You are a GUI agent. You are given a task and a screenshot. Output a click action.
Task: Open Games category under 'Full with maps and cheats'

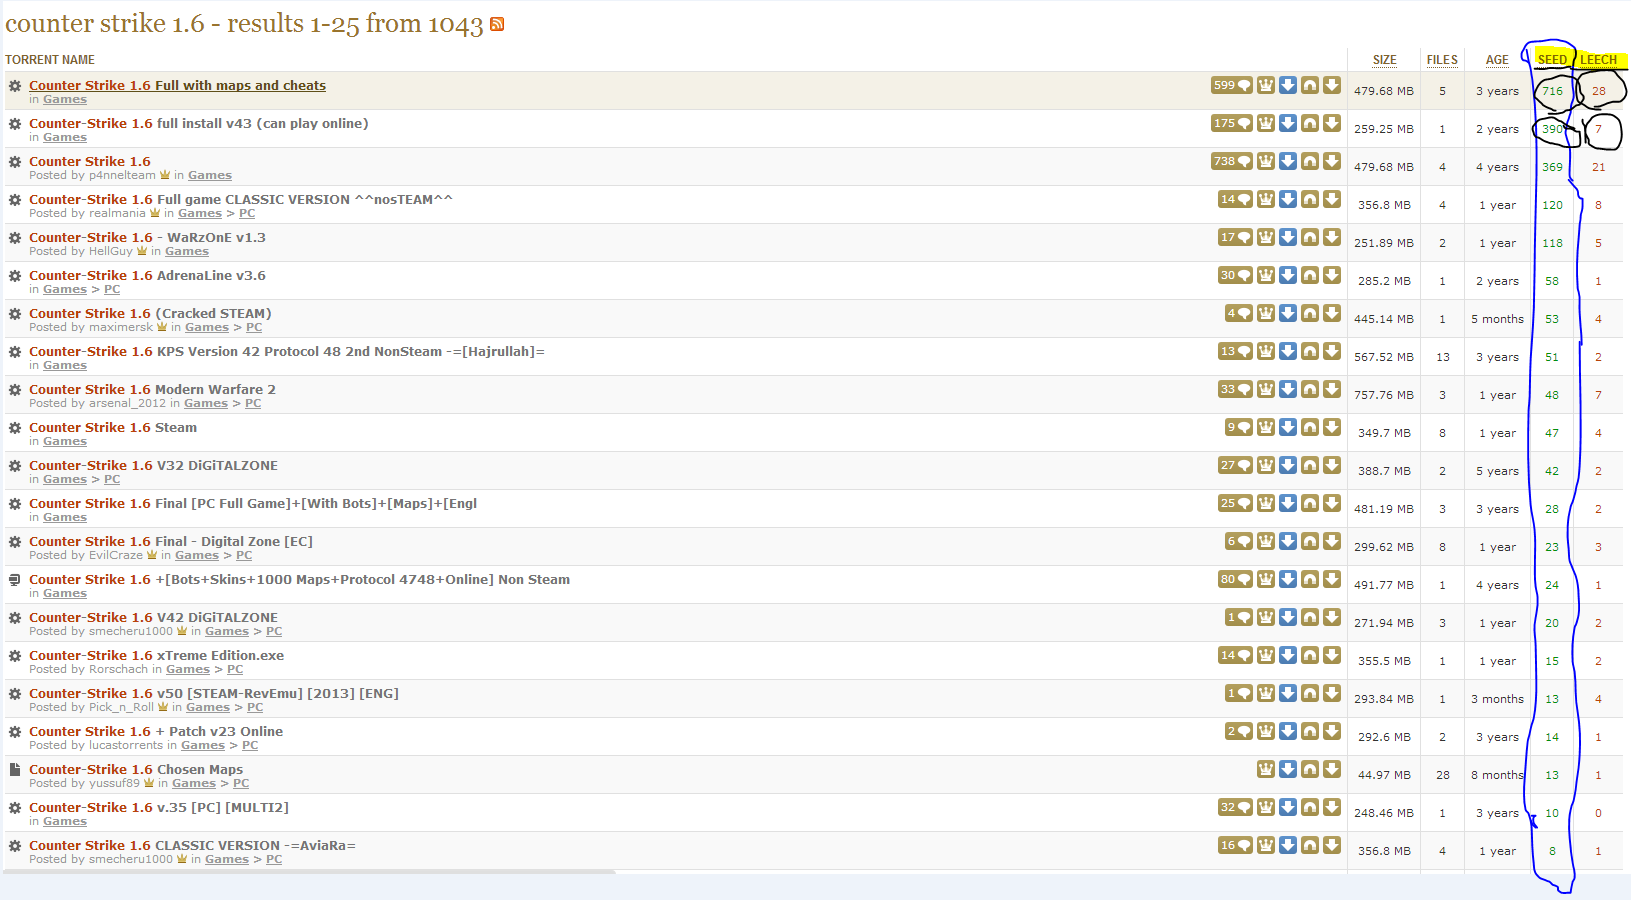point(65,99)
